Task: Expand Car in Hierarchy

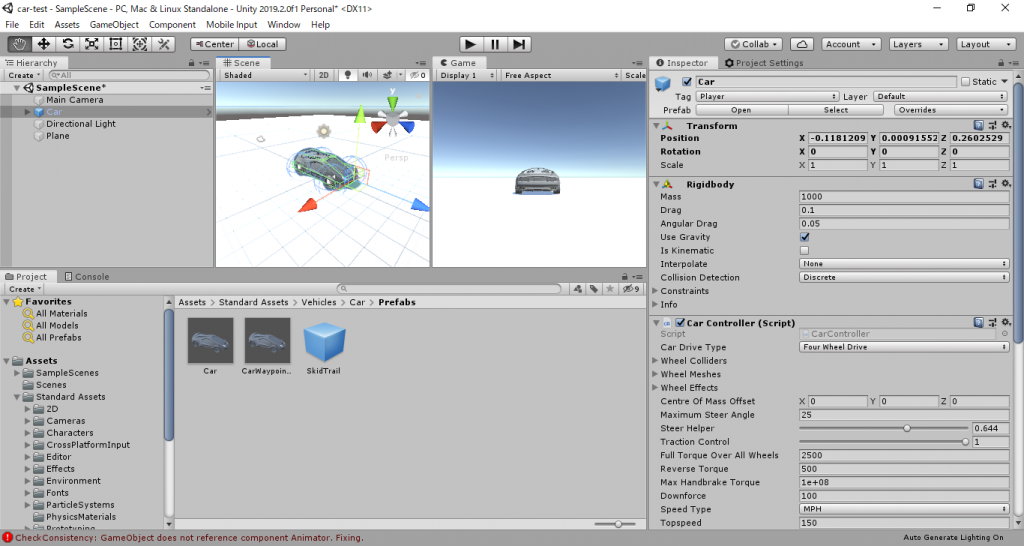Action: click(x=27, y=112)
